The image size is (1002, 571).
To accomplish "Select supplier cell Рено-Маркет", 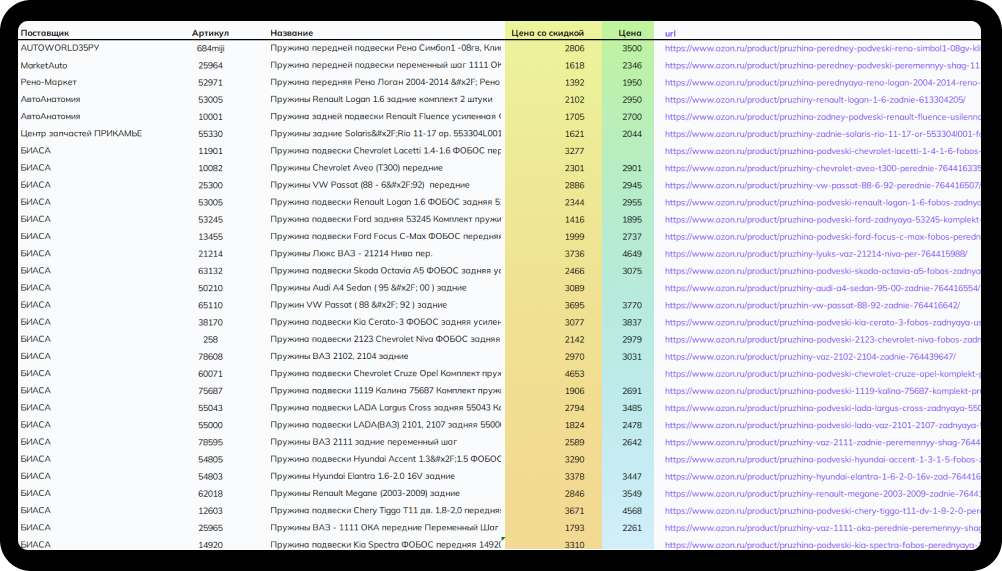I will (x=49, y=82).
